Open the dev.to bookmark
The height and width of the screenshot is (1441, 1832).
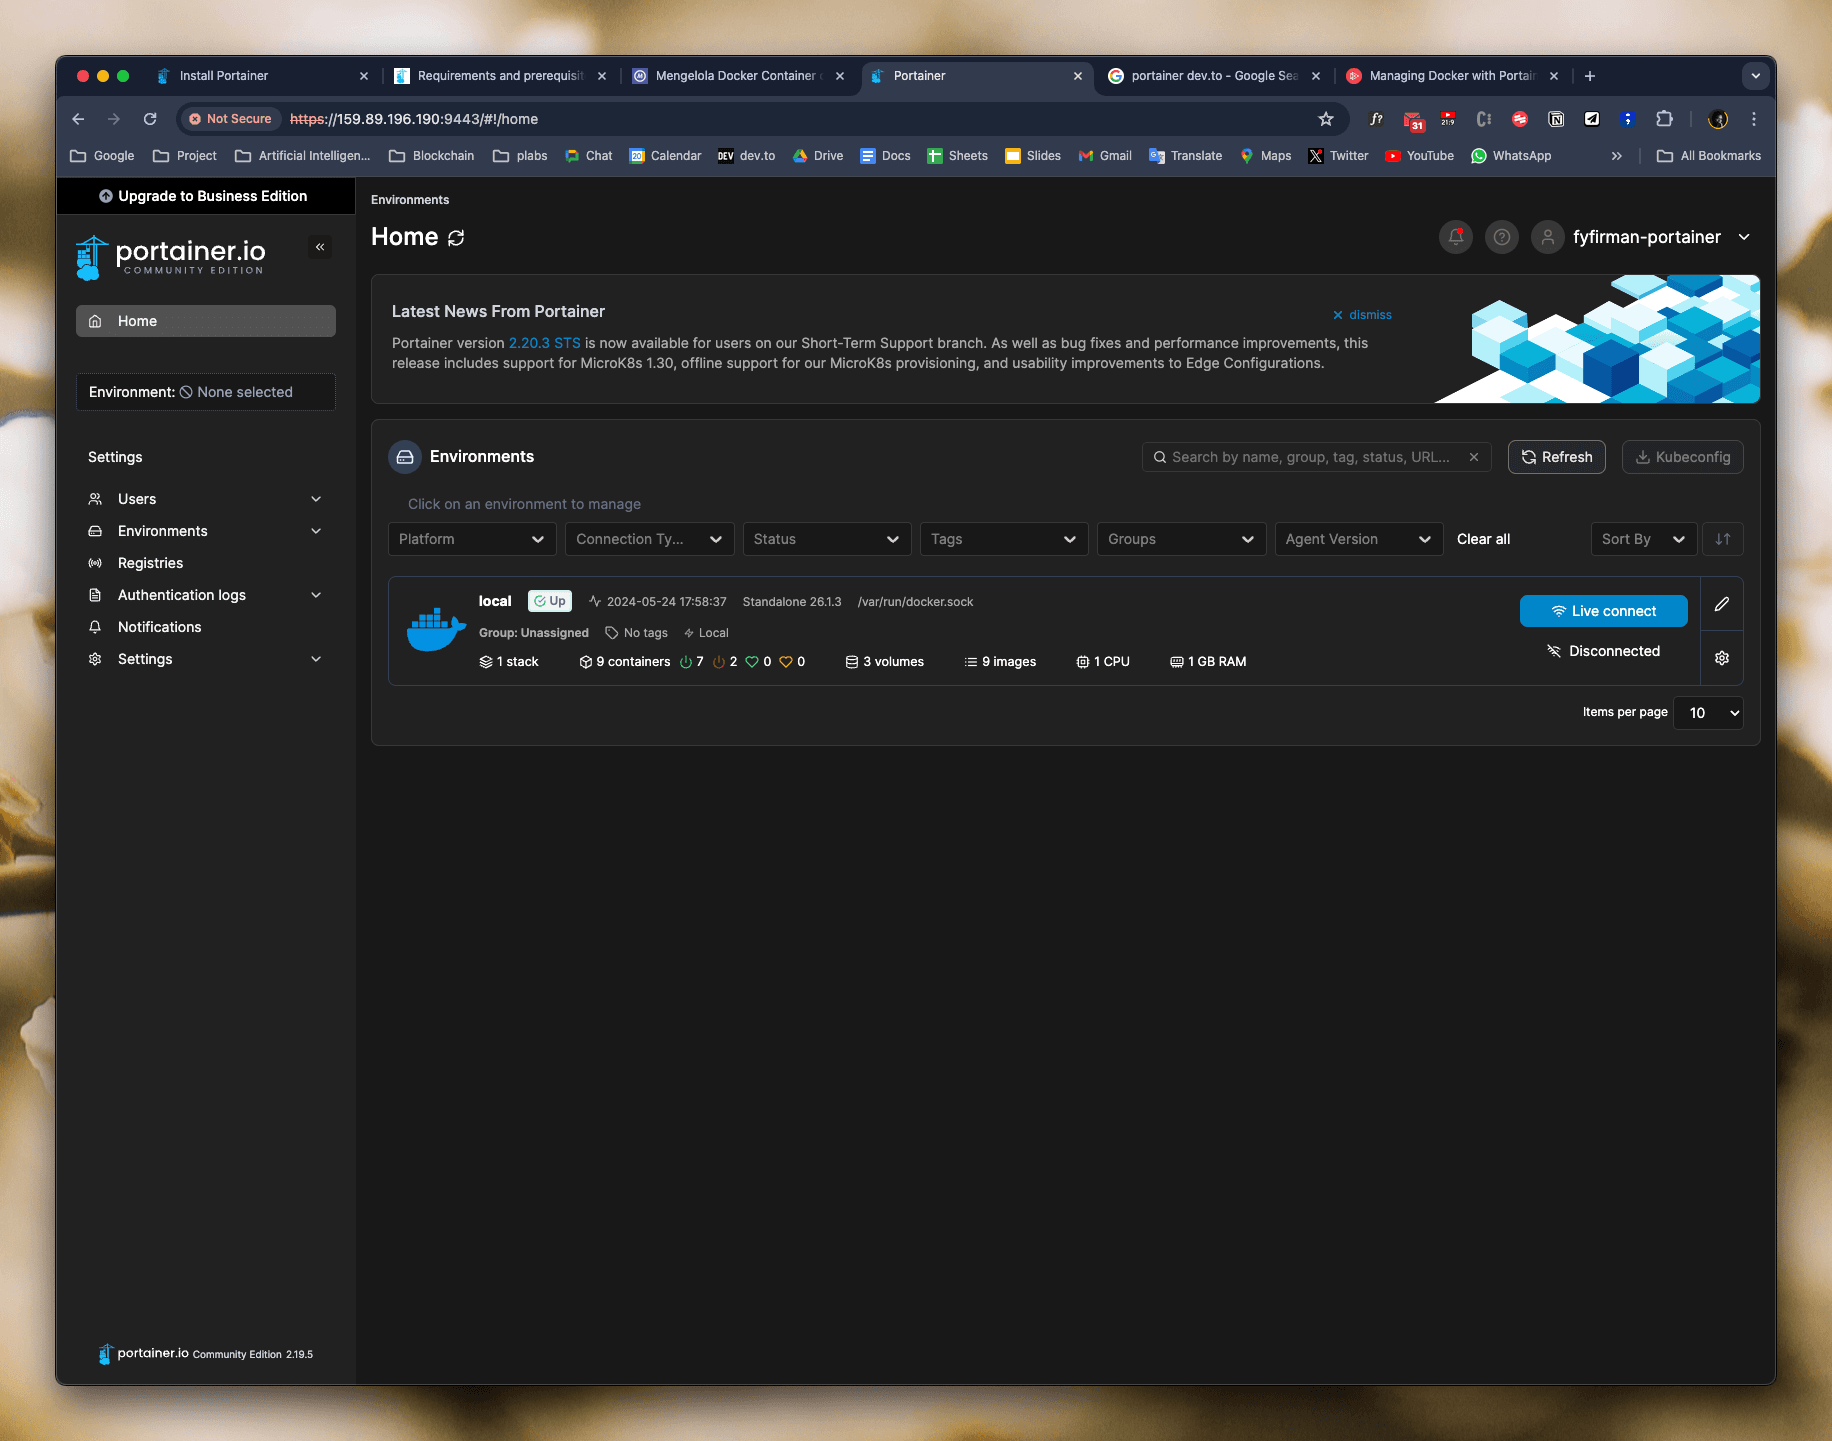(x=746, y=156)
